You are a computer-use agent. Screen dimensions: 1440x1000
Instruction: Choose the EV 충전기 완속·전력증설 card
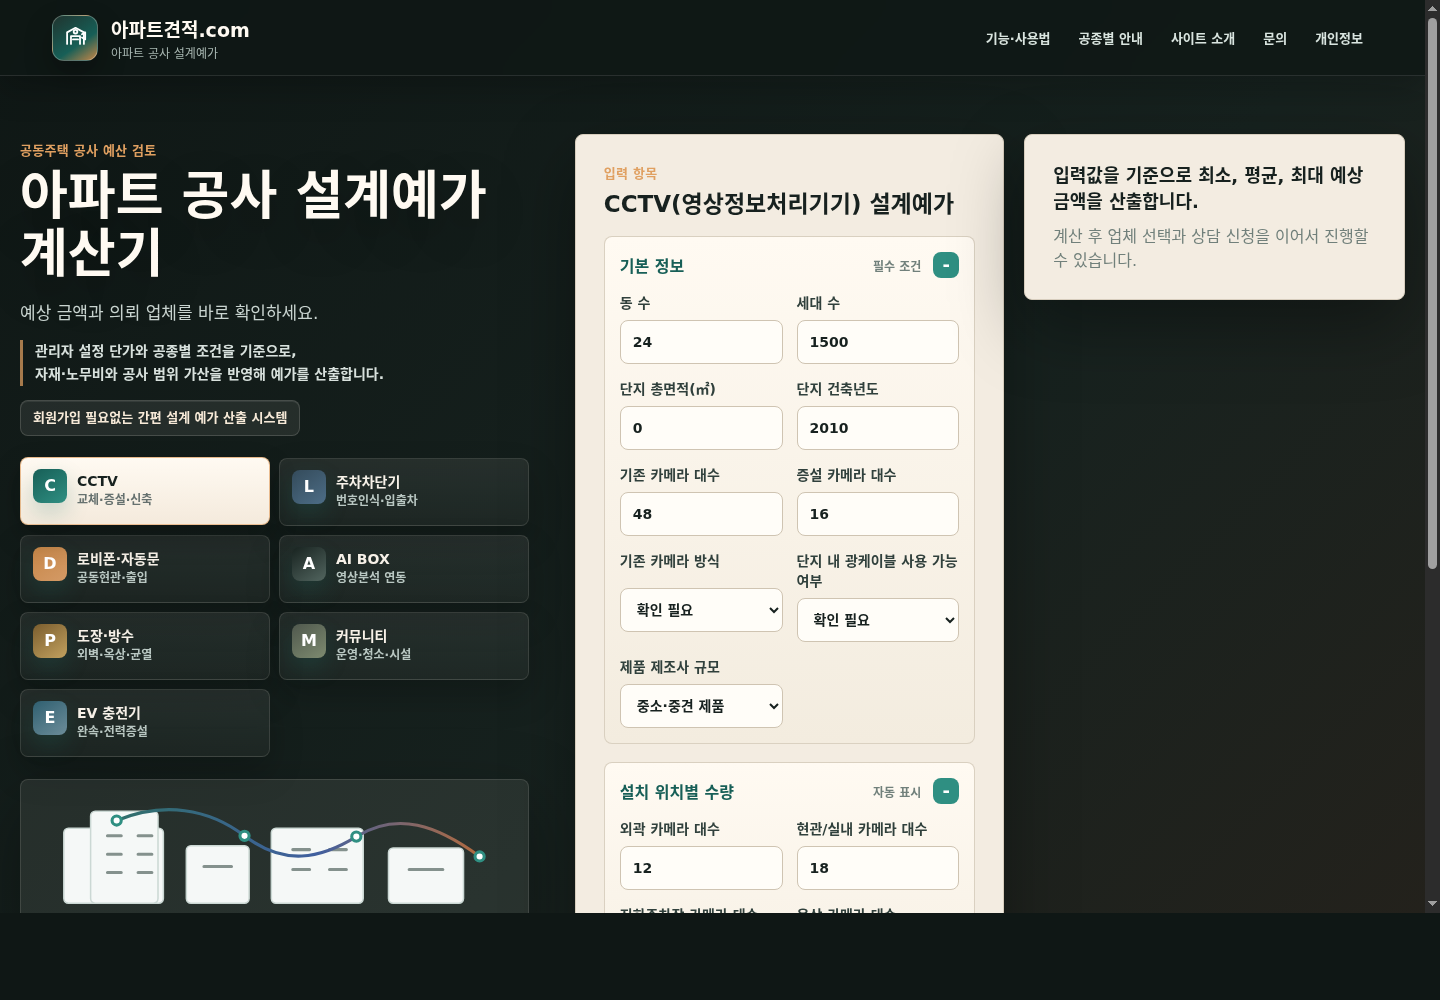(145, 723)
